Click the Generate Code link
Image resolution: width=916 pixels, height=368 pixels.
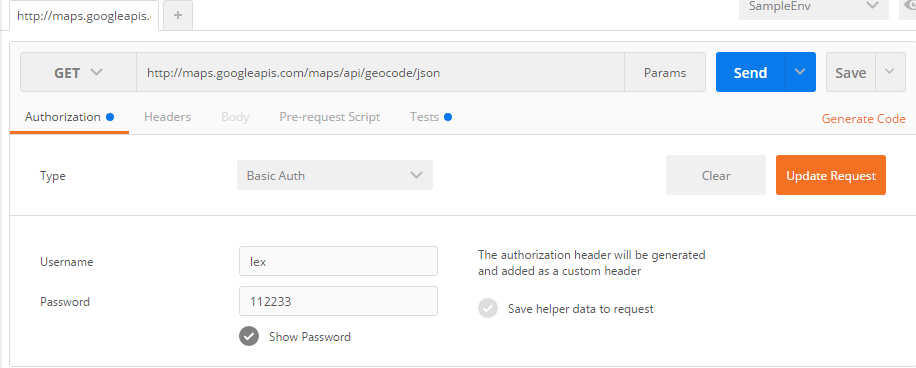863,119
